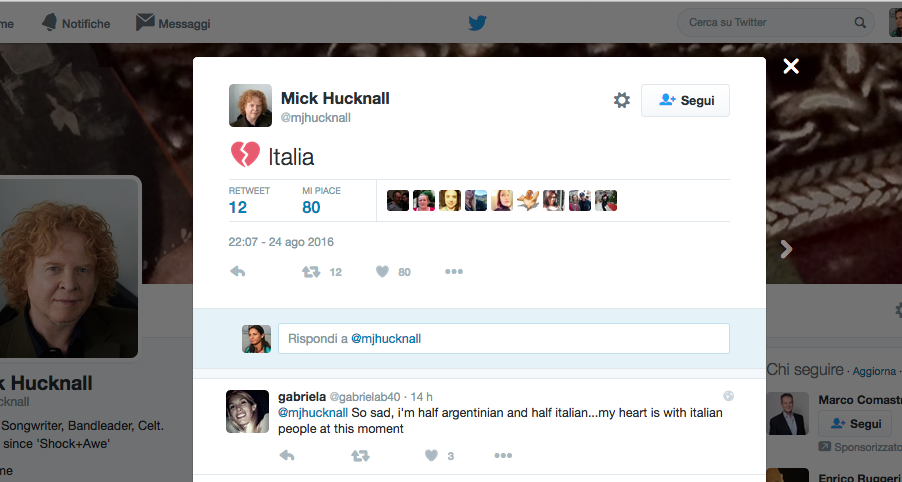
Task: Like the Italia tweet with heart icon
Action: (382, 271)
